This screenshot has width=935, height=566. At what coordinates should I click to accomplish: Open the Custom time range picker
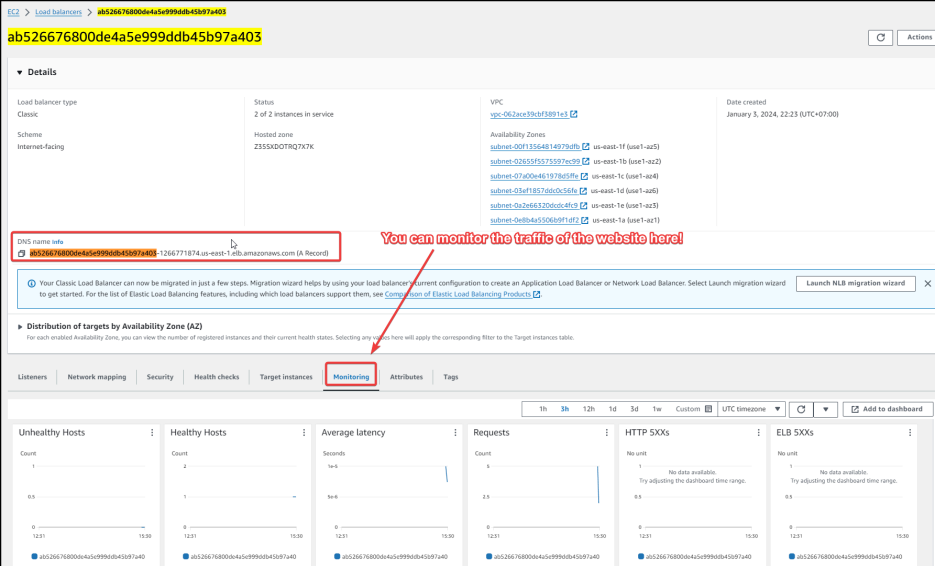click(x=693, y=409)
